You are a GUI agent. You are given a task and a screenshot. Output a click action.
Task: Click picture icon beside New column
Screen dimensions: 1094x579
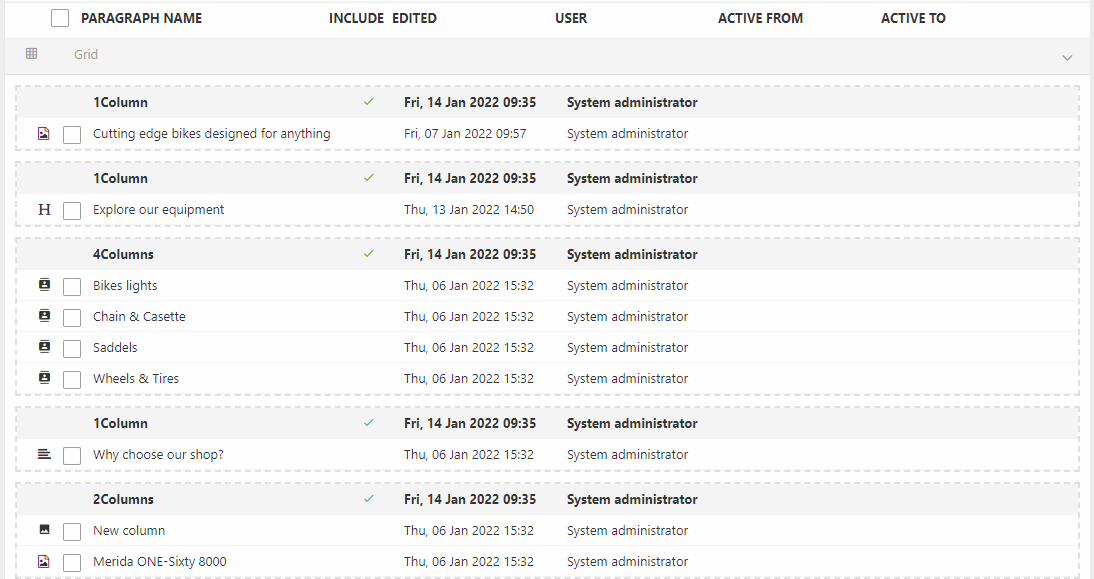pos(44,530)
